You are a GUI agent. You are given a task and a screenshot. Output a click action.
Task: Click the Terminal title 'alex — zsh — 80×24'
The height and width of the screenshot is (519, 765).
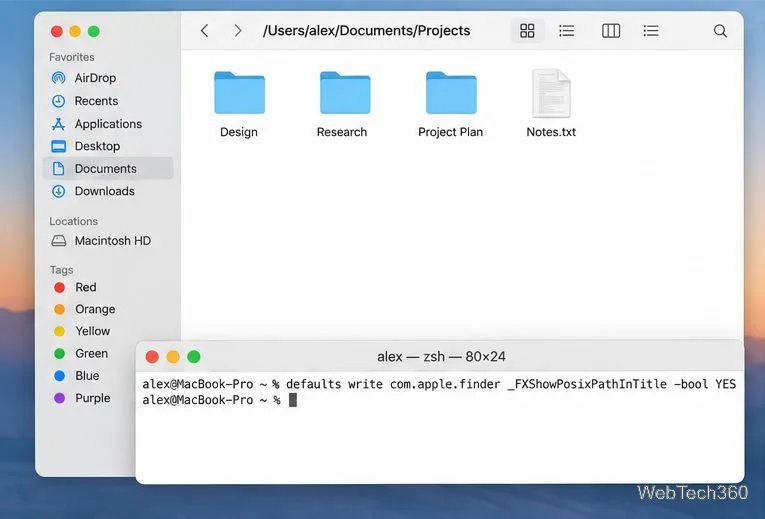pos(441,357)
